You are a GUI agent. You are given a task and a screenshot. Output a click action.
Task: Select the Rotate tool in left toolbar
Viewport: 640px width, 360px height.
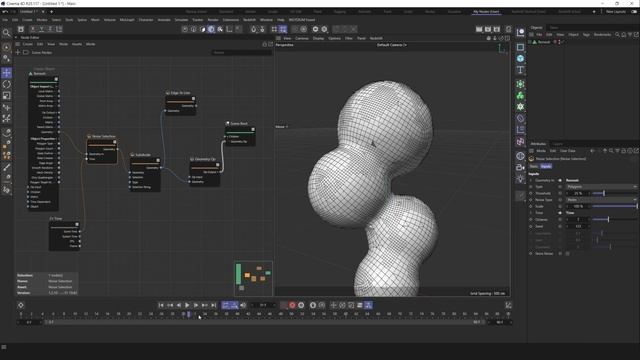click(x=7, y=84)
